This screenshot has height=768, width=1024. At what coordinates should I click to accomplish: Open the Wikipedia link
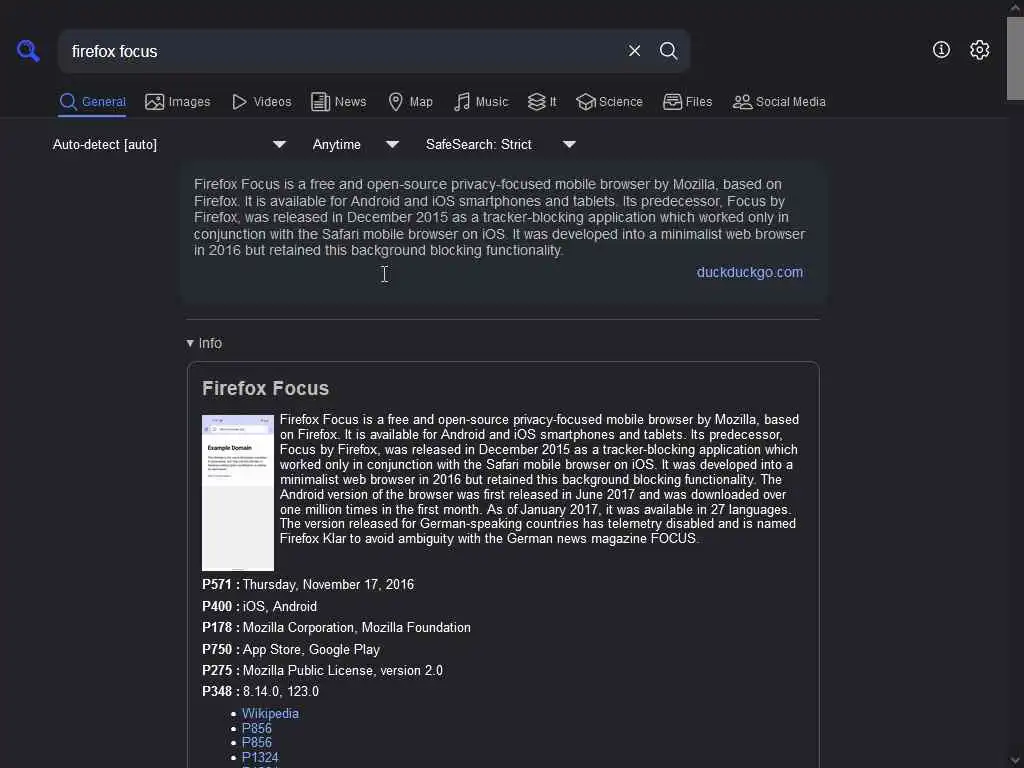270,714
